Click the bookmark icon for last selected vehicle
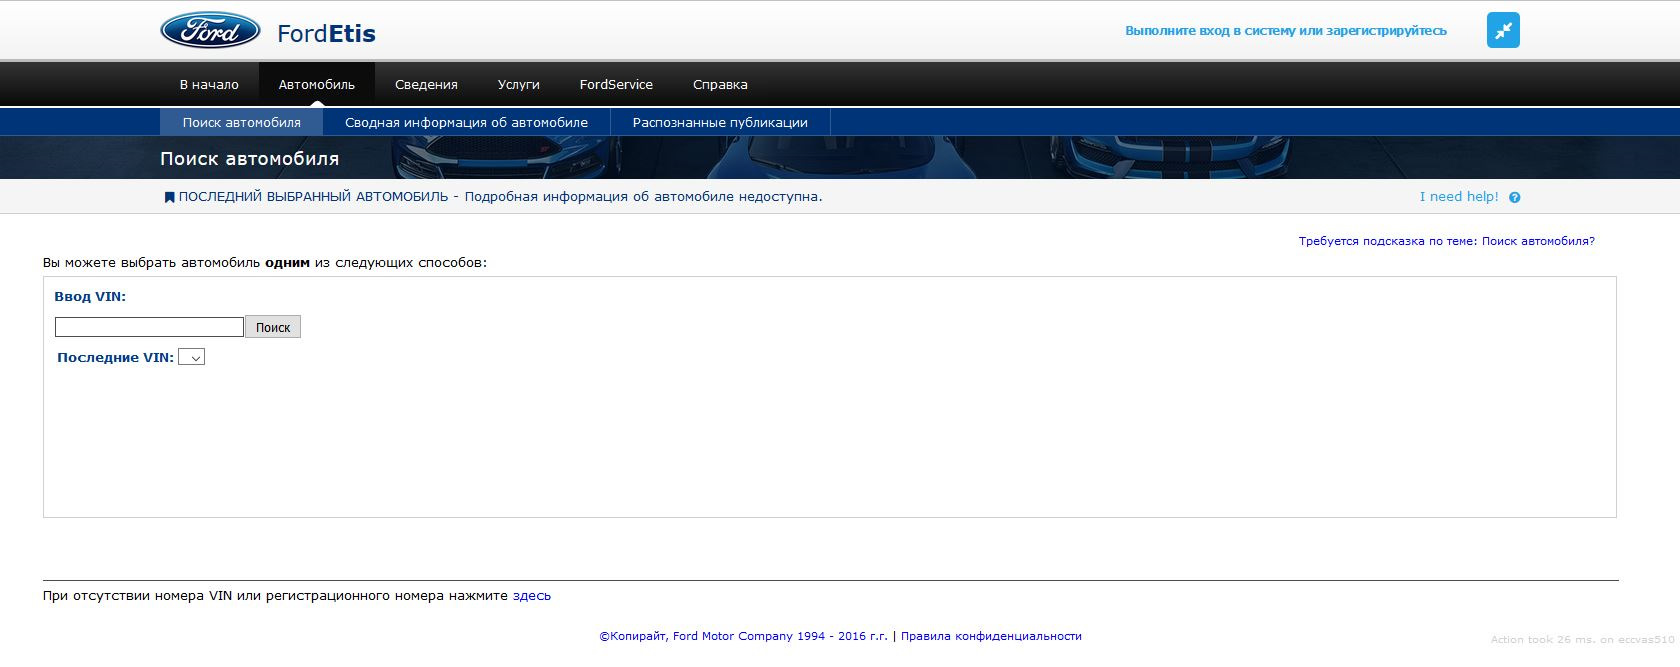This screenshot has height=667, width=1680. 169,197
